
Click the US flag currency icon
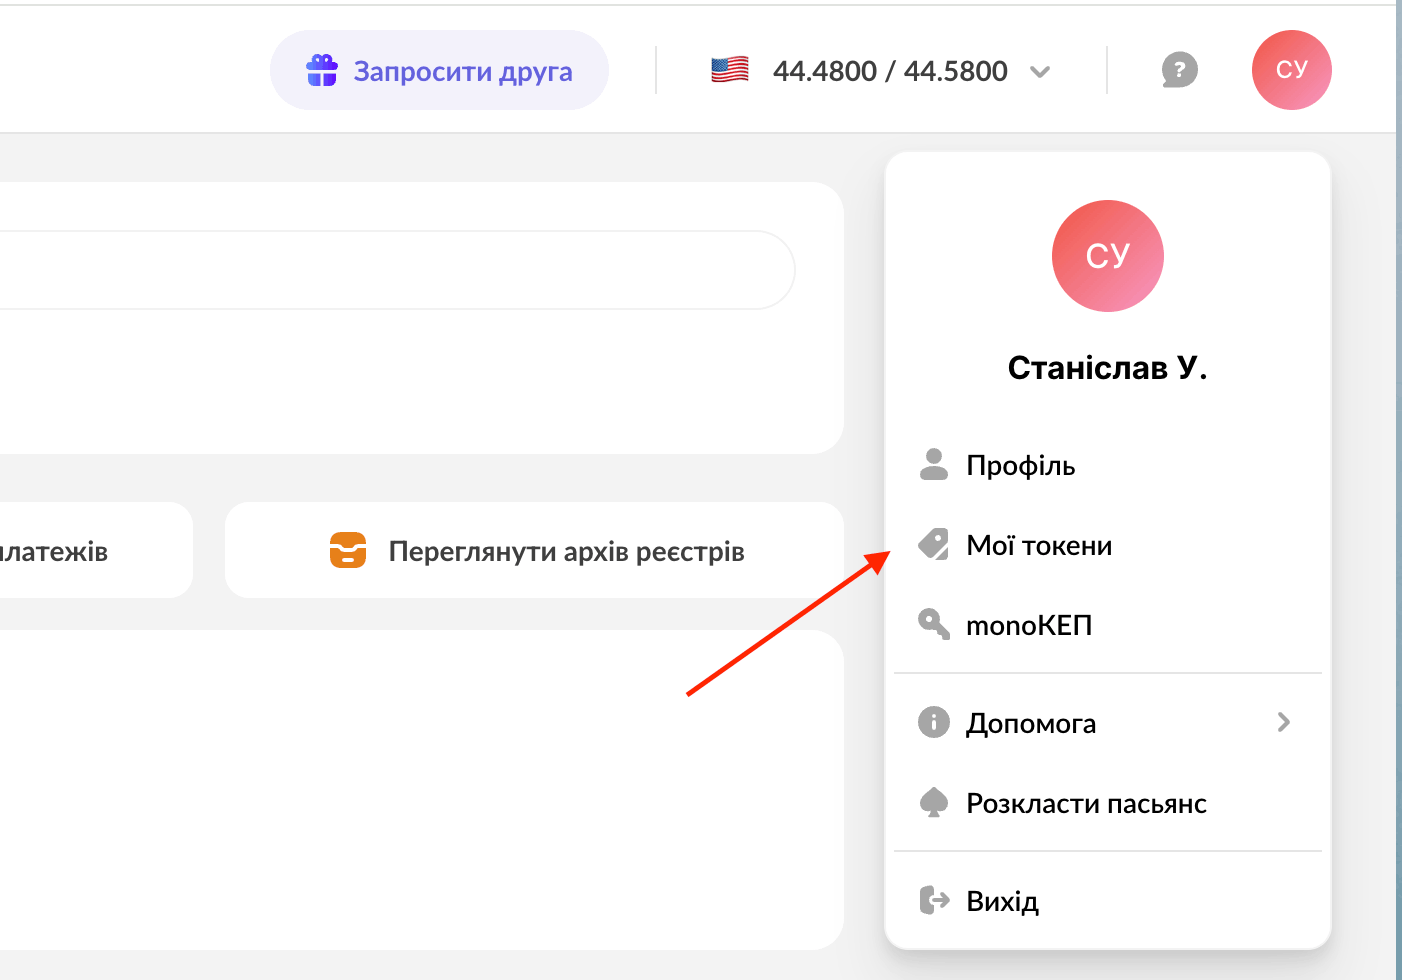click(x=730, y=70)
